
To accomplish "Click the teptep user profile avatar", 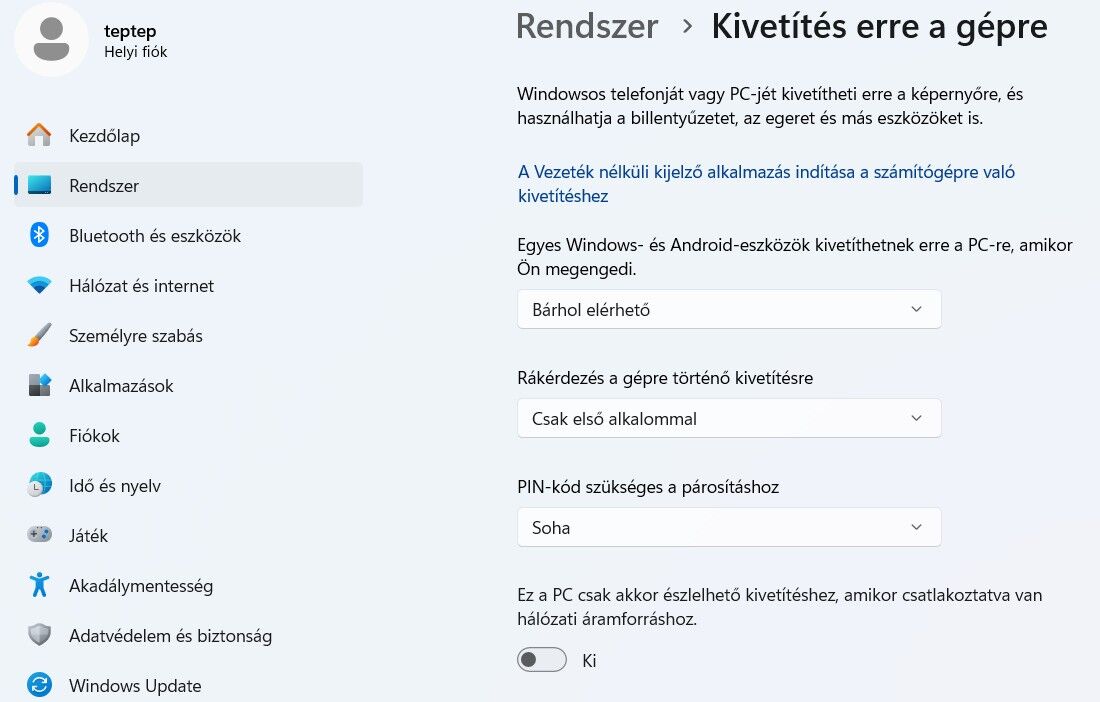I will [51, 40].
